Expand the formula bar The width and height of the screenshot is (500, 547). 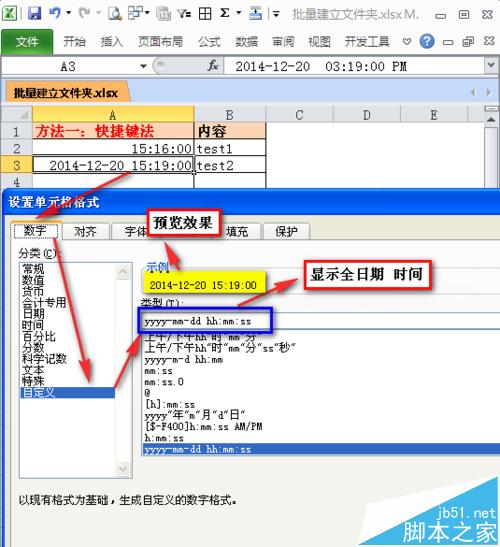[491, 65]
